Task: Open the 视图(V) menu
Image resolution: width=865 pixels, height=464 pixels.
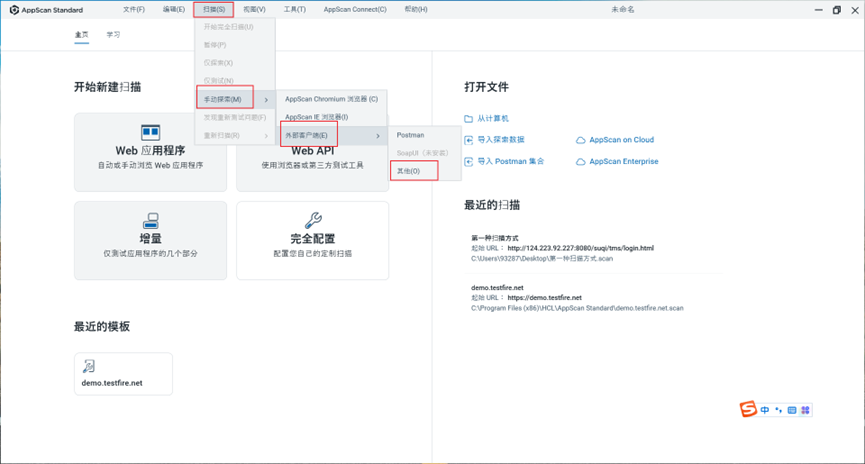Action: [254, 9]
